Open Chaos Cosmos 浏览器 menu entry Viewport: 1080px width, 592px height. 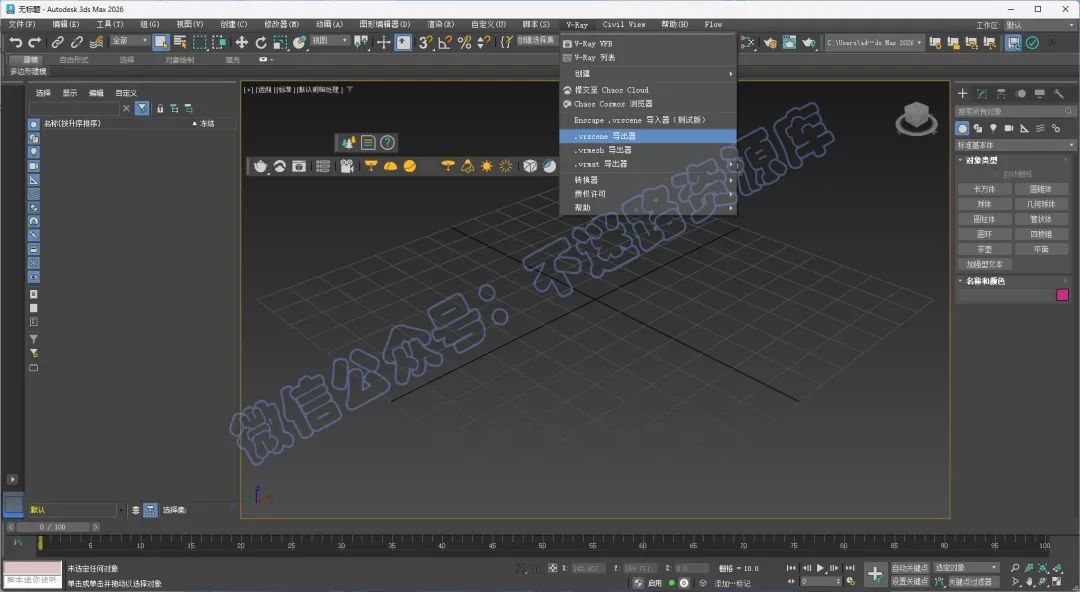(647, 104)
